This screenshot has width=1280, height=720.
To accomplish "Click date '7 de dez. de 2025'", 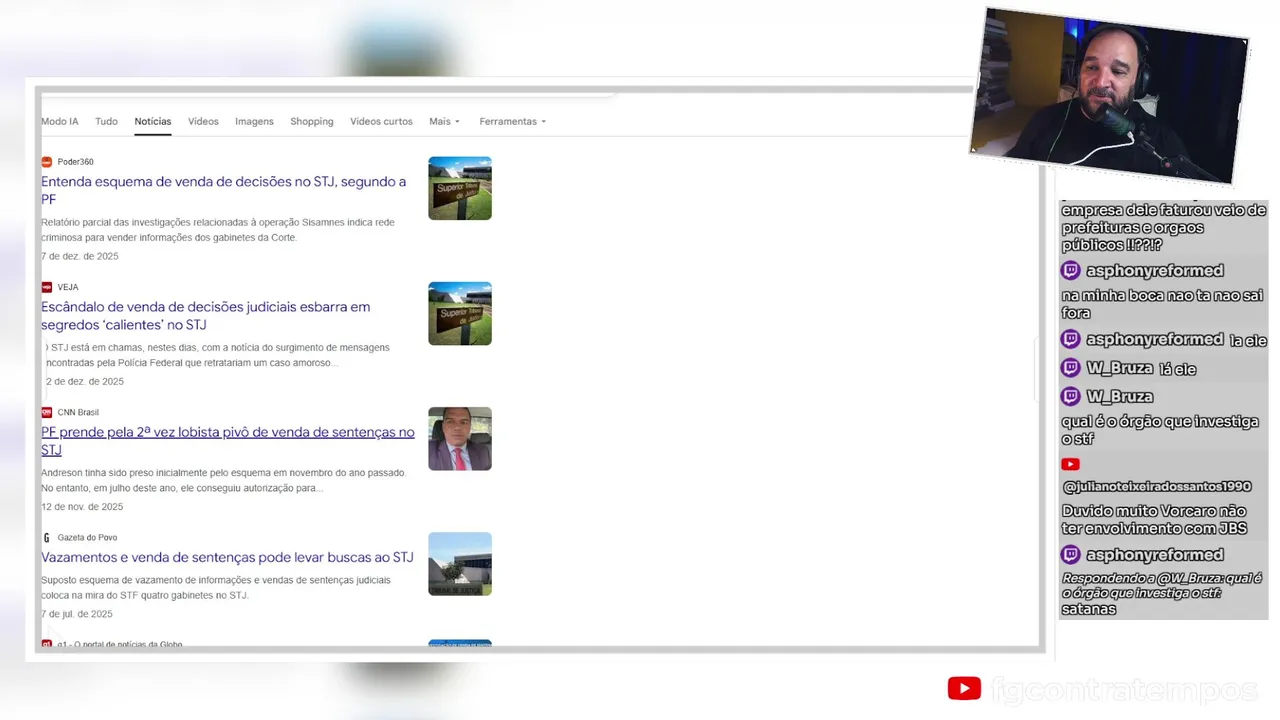I will coord(80,256).
